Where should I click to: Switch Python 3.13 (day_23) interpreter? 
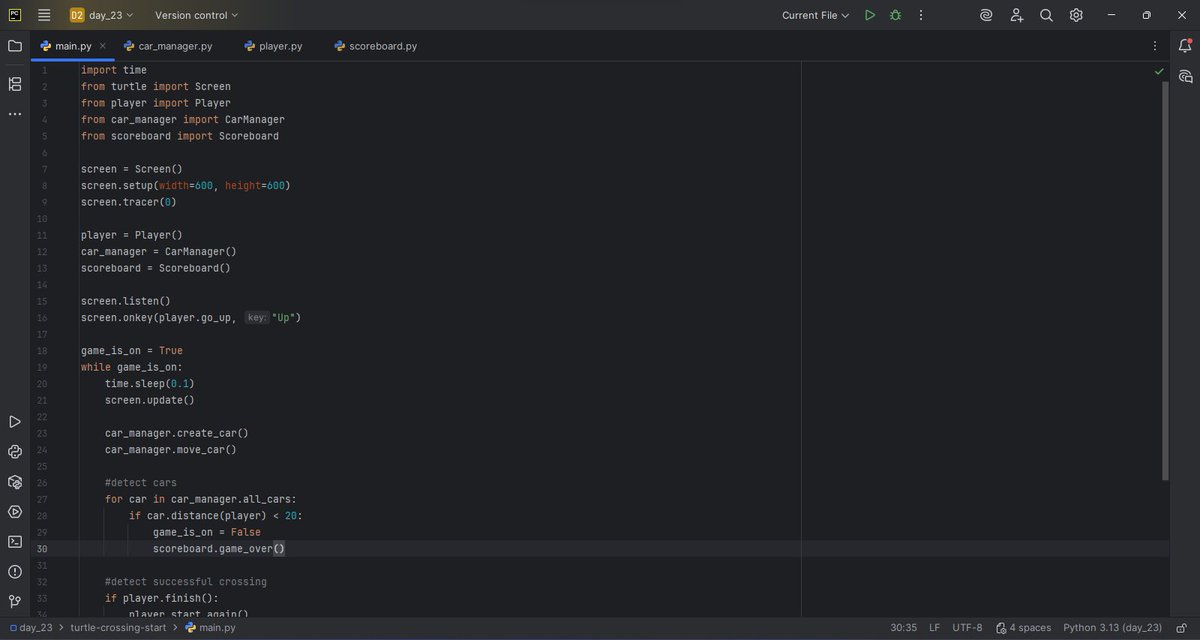tap(1112, 628)
